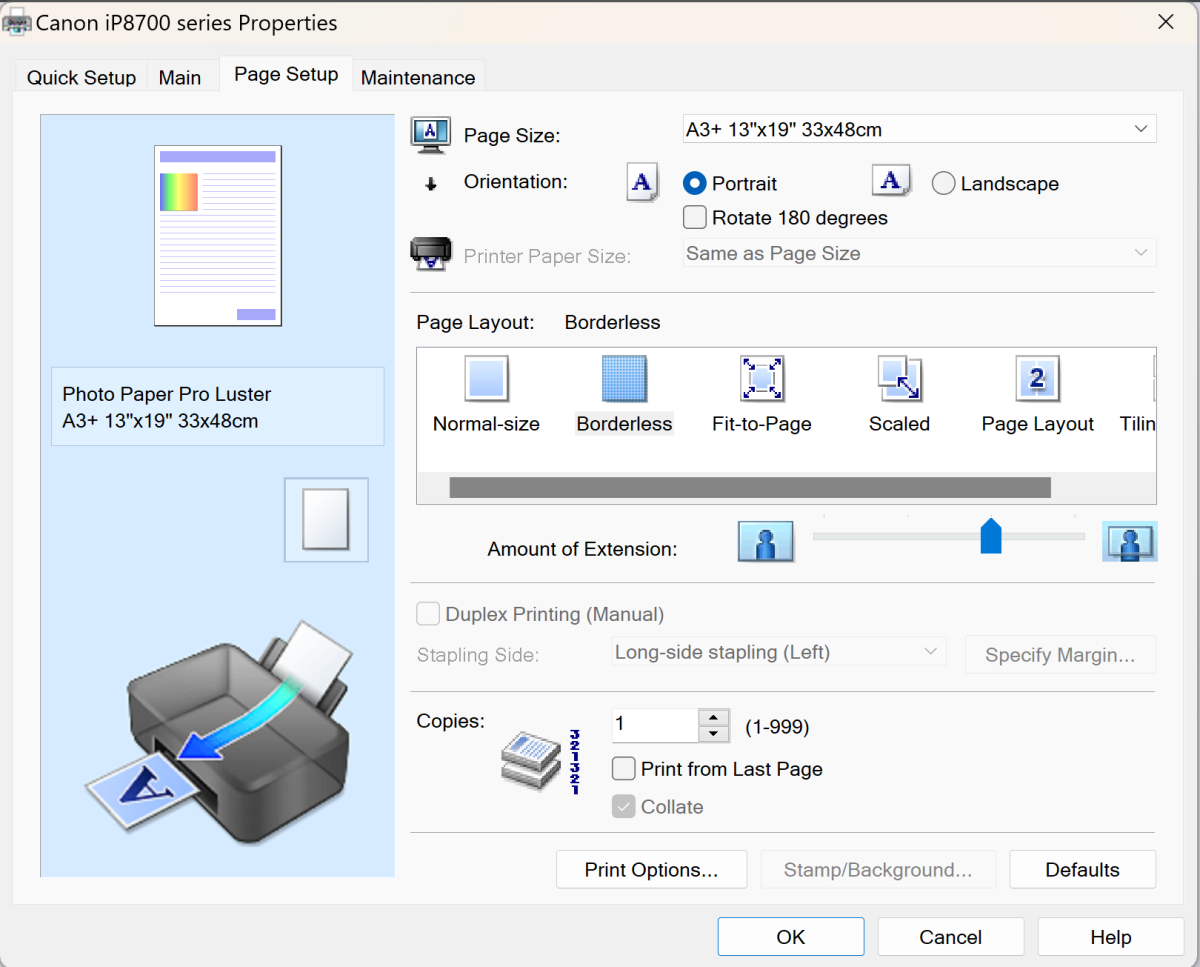Viewport: 1200px width, 967px height.
Task: Click the maximum extension icon right of slider
Action: [x=1129, y=541]
